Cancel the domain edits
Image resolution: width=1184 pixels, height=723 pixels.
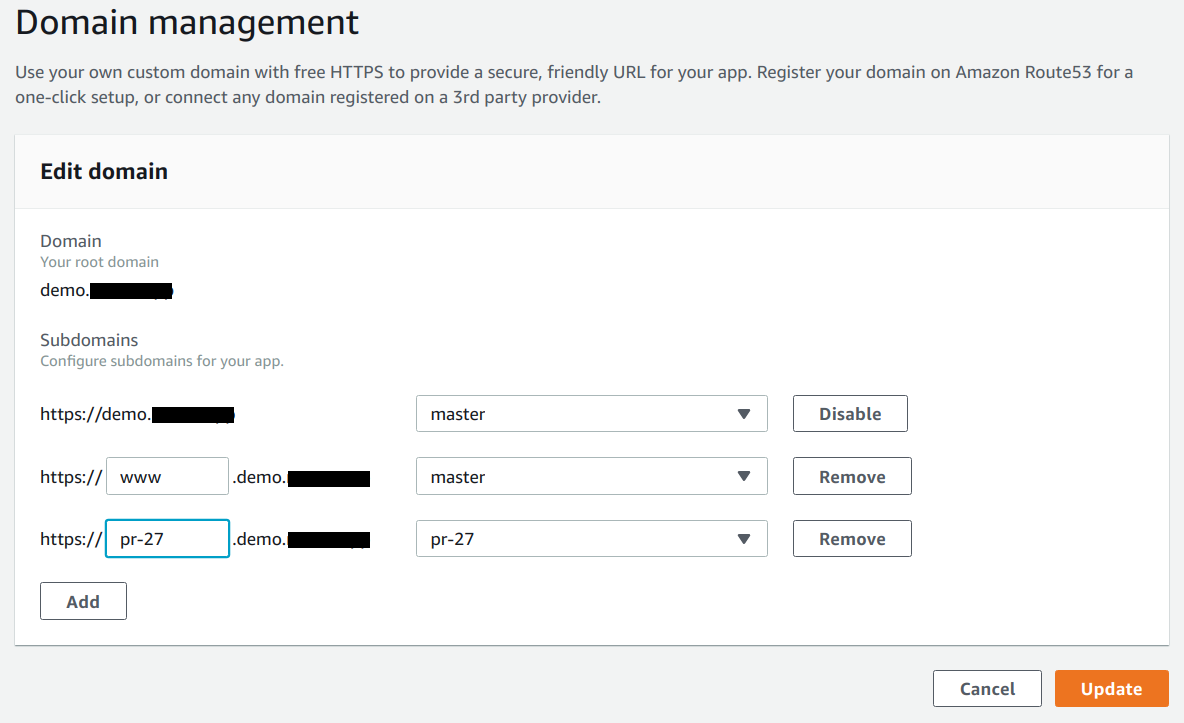[x=987, y=688]
